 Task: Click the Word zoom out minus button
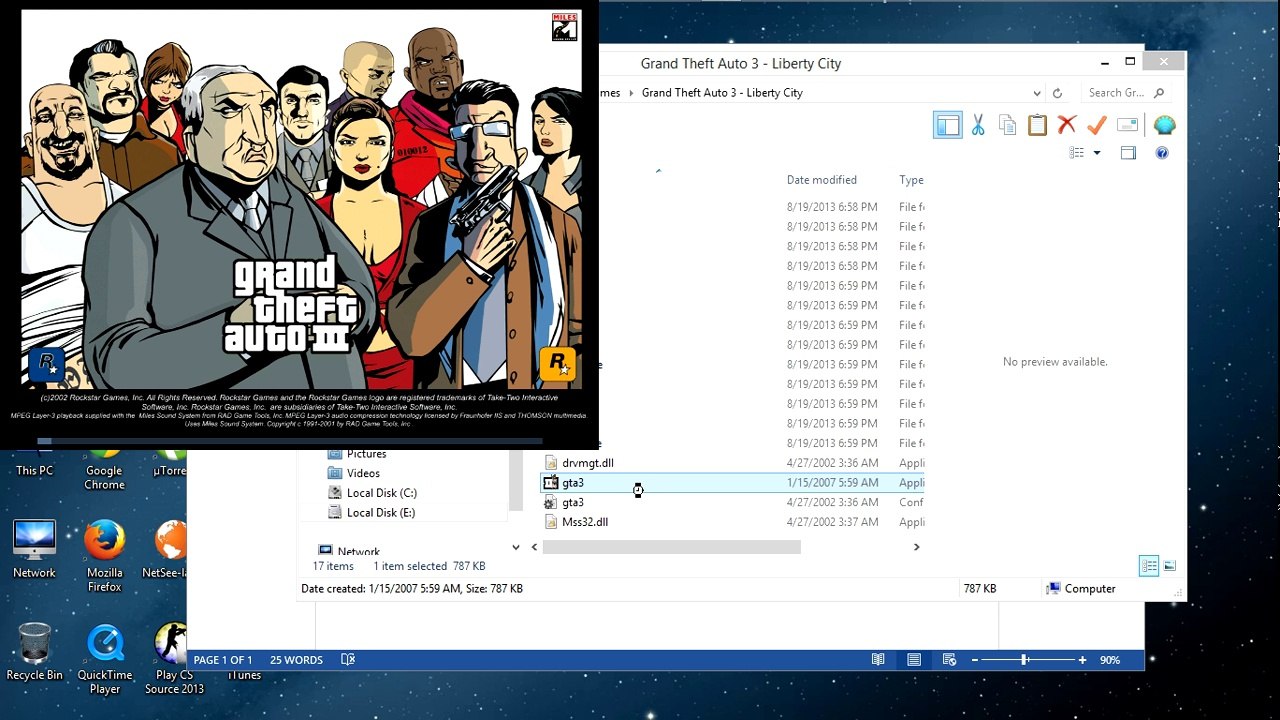[x=974, y=660]
